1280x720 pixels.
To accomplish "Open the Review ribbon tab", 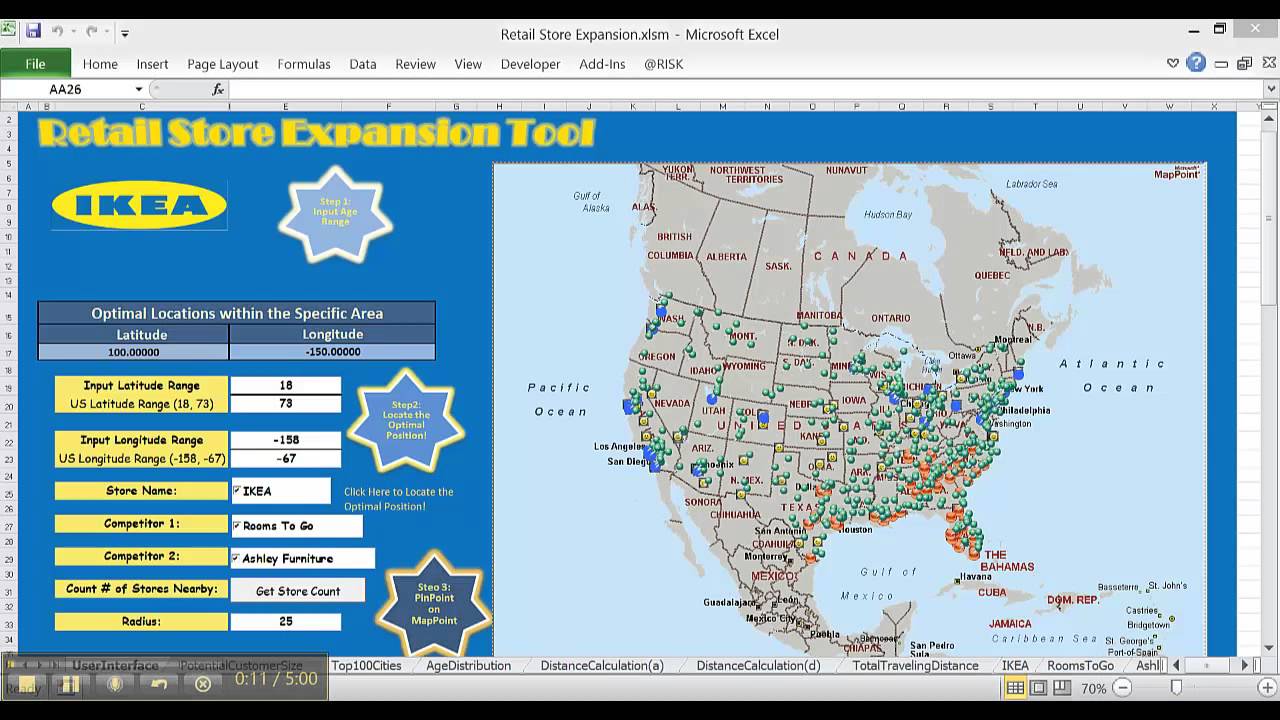I will click(415, 64).
